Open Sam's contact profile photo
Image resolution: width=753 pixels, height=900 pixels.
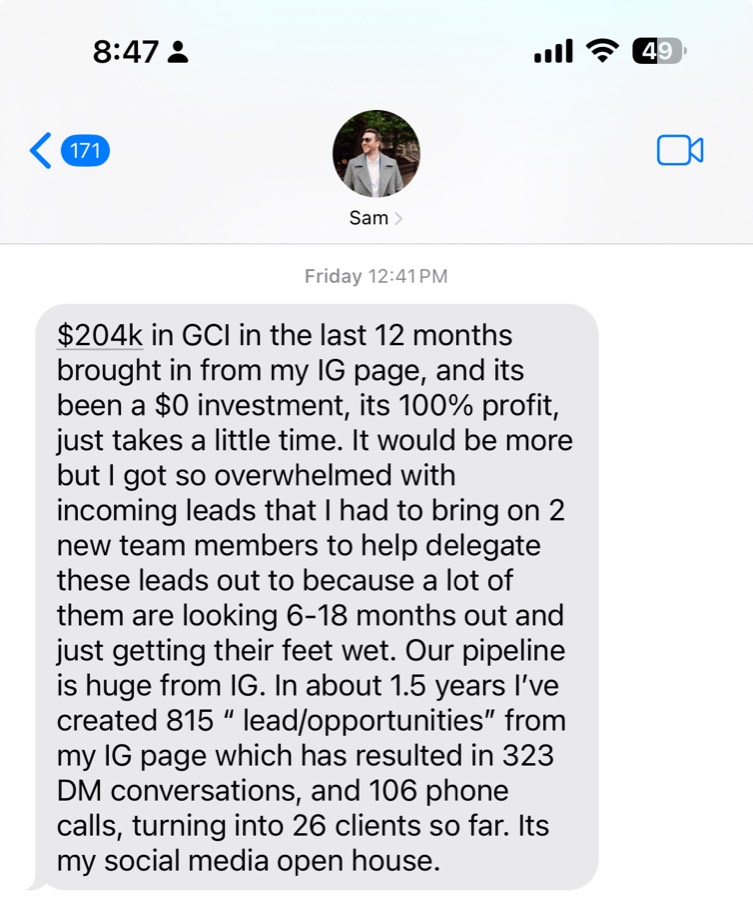coord(376,154)
